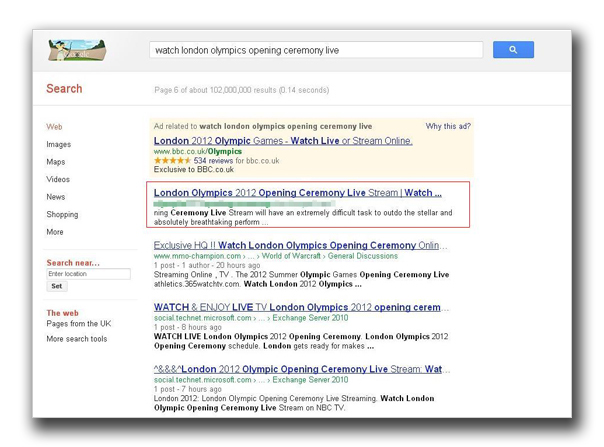The width and height of the screenshot is (604, 447).
Task: Click the '1 post - 8 hours ago' text
Action: point(188,327)
